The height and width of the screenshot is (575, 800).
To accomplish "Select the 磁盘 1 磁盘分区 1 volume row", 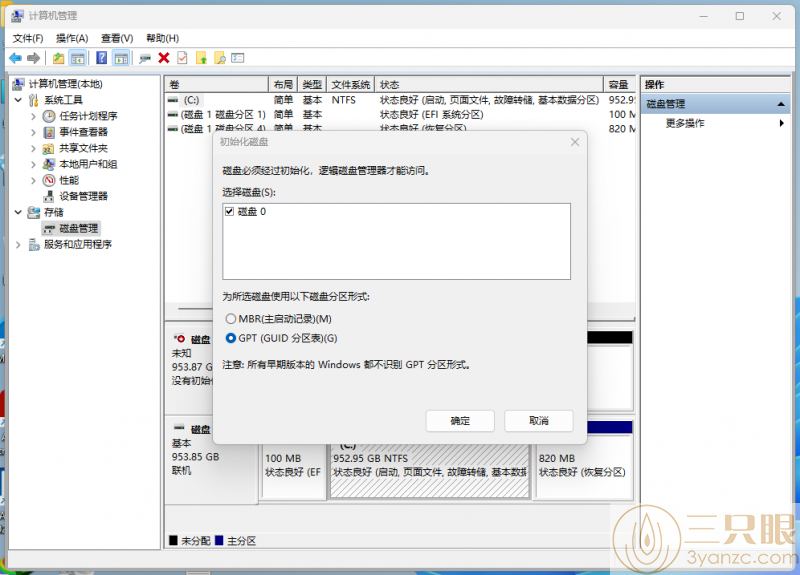I will [x=401, y=115].
